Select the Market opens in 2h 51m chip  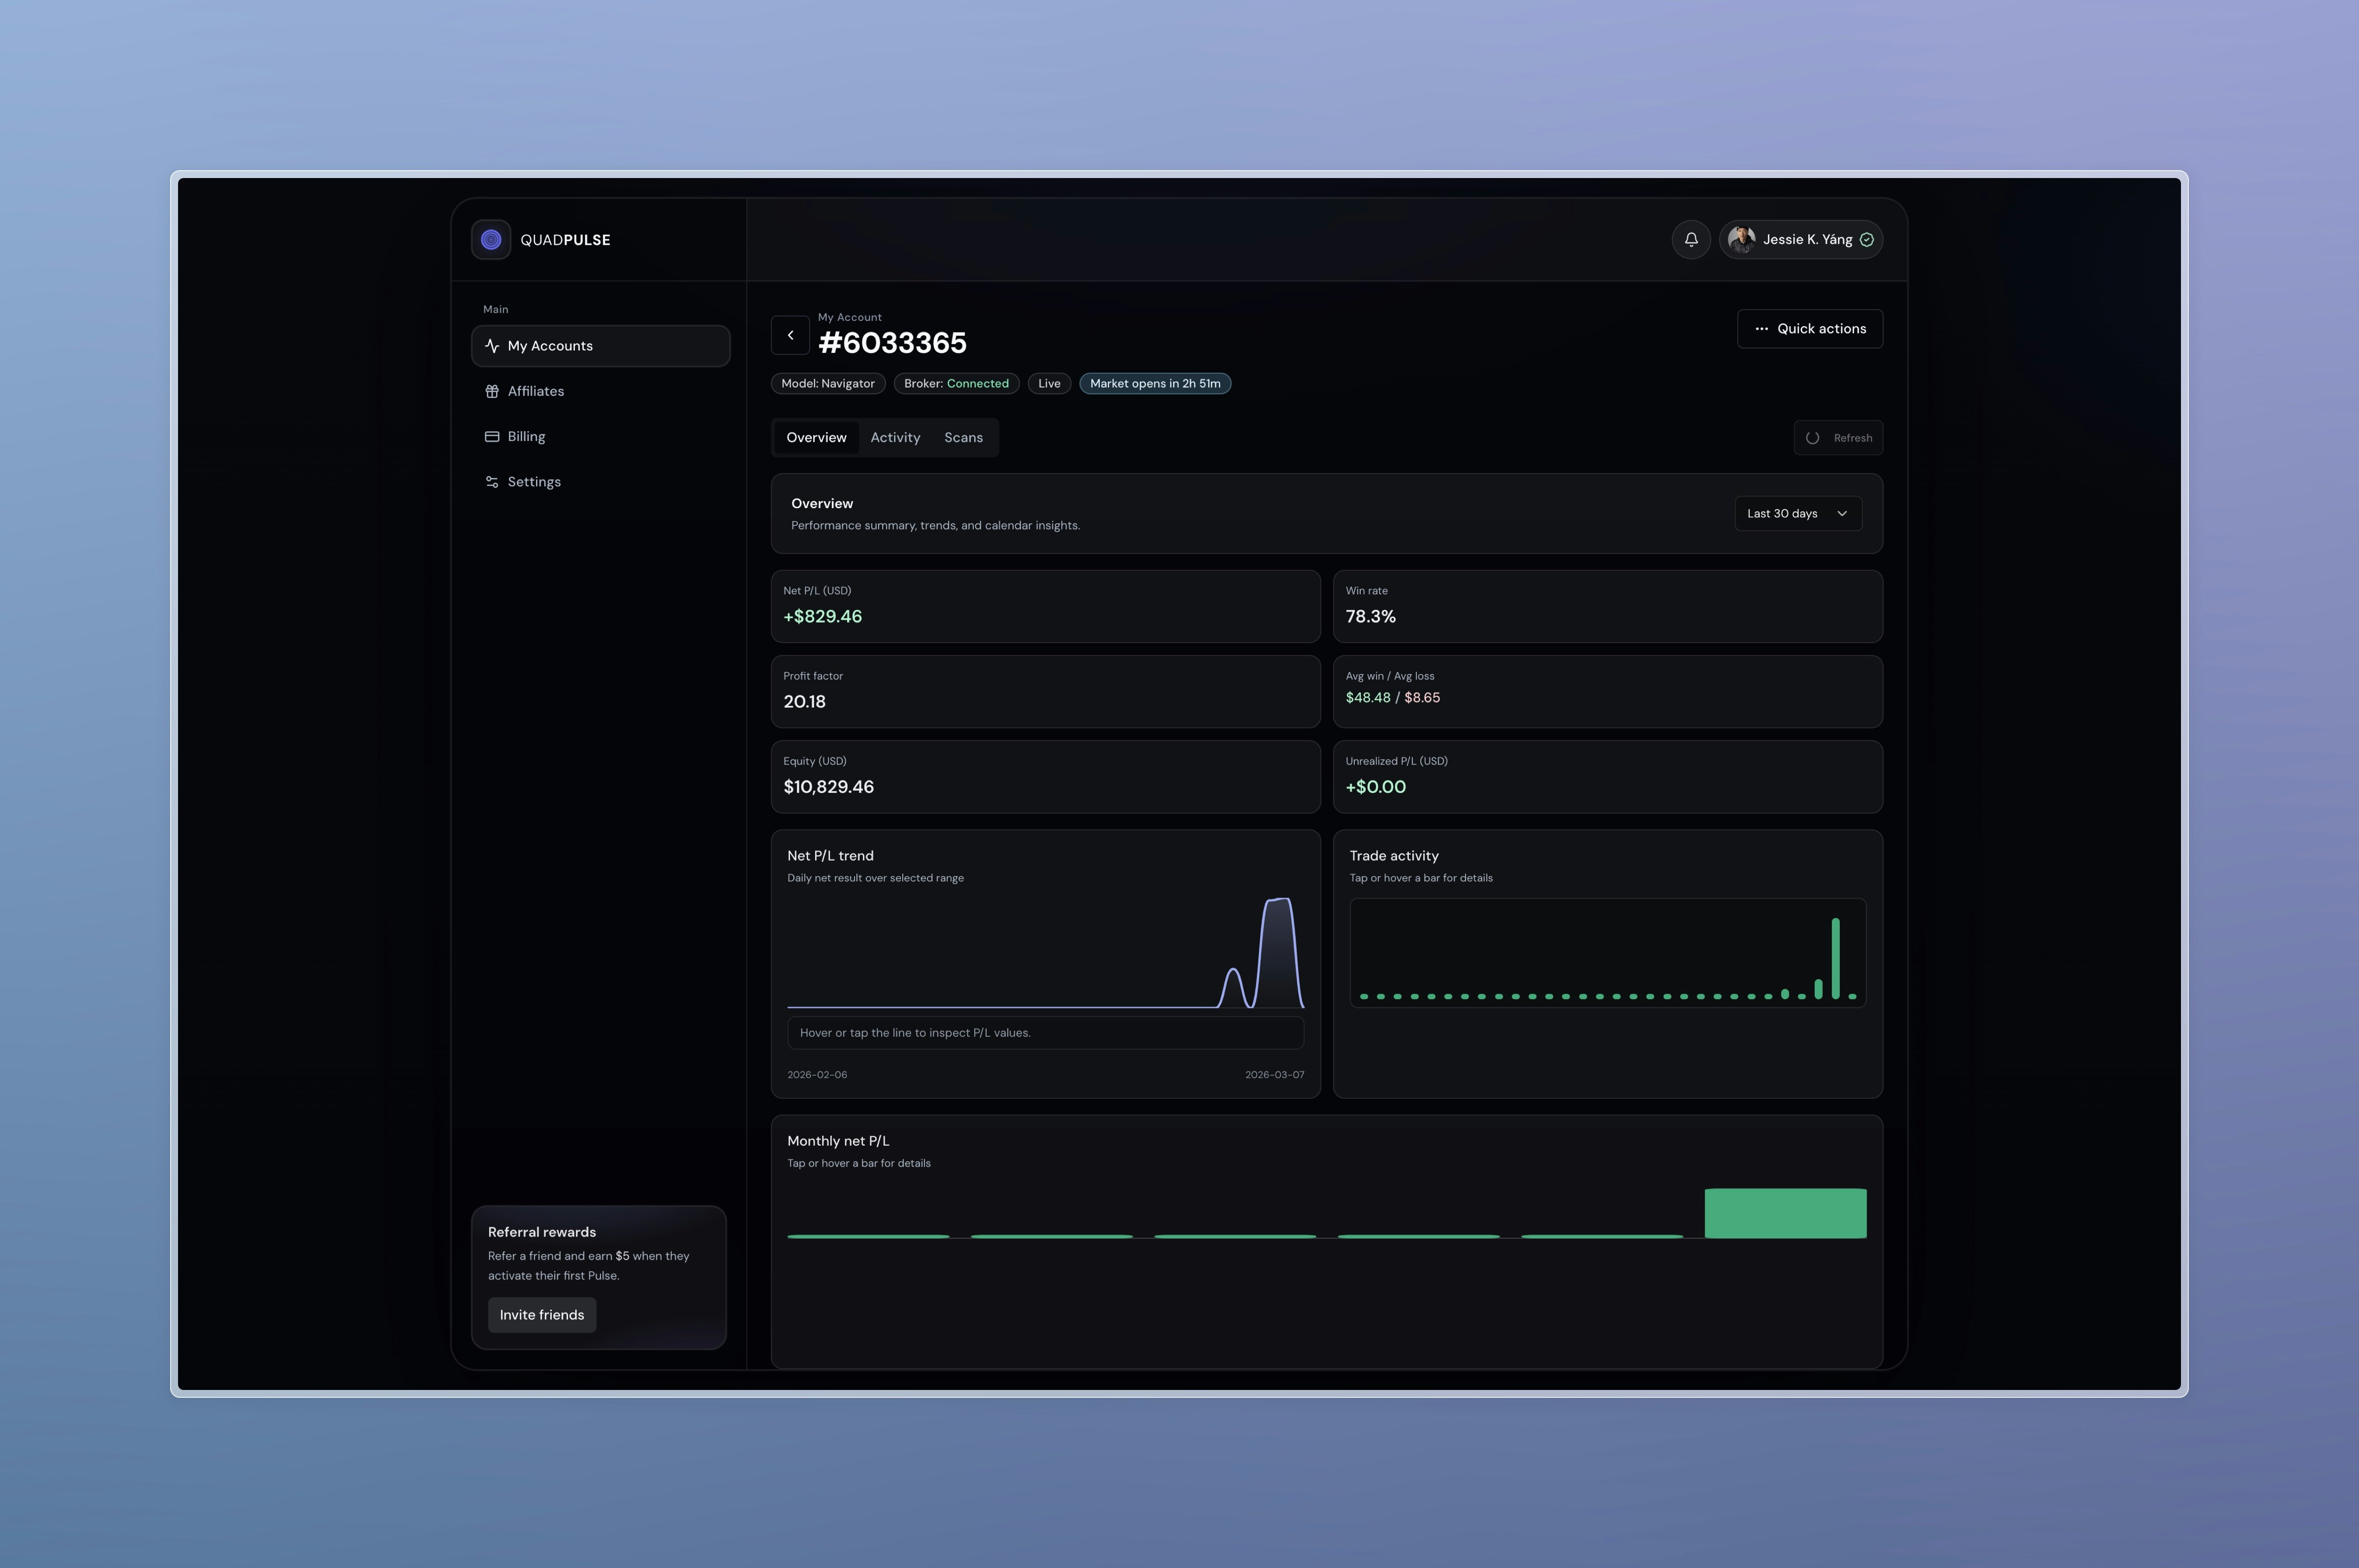pyautogui.click(x=1155, y=383)
